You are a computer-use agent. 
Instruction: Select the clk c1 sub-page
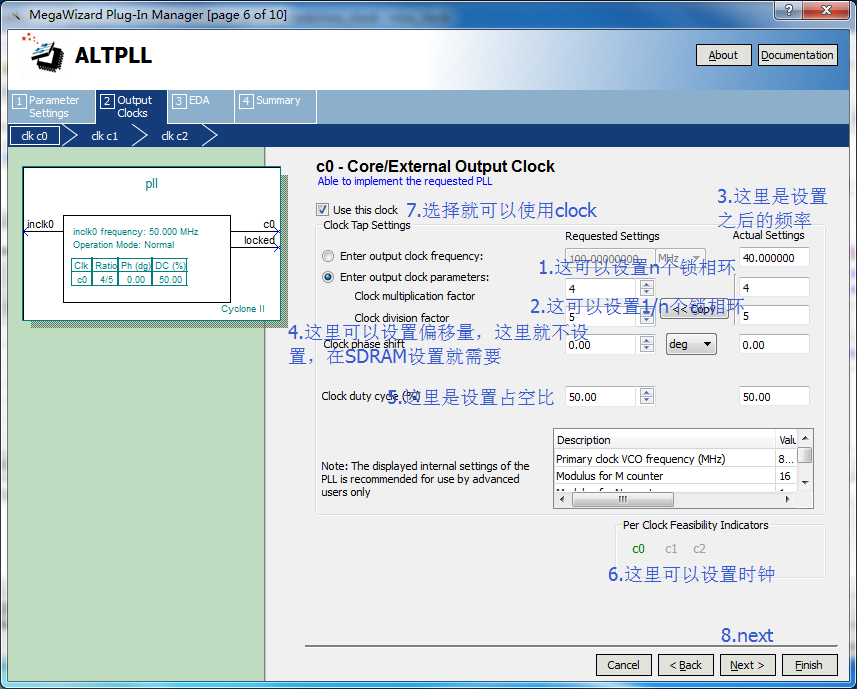(x=104, y=136)
